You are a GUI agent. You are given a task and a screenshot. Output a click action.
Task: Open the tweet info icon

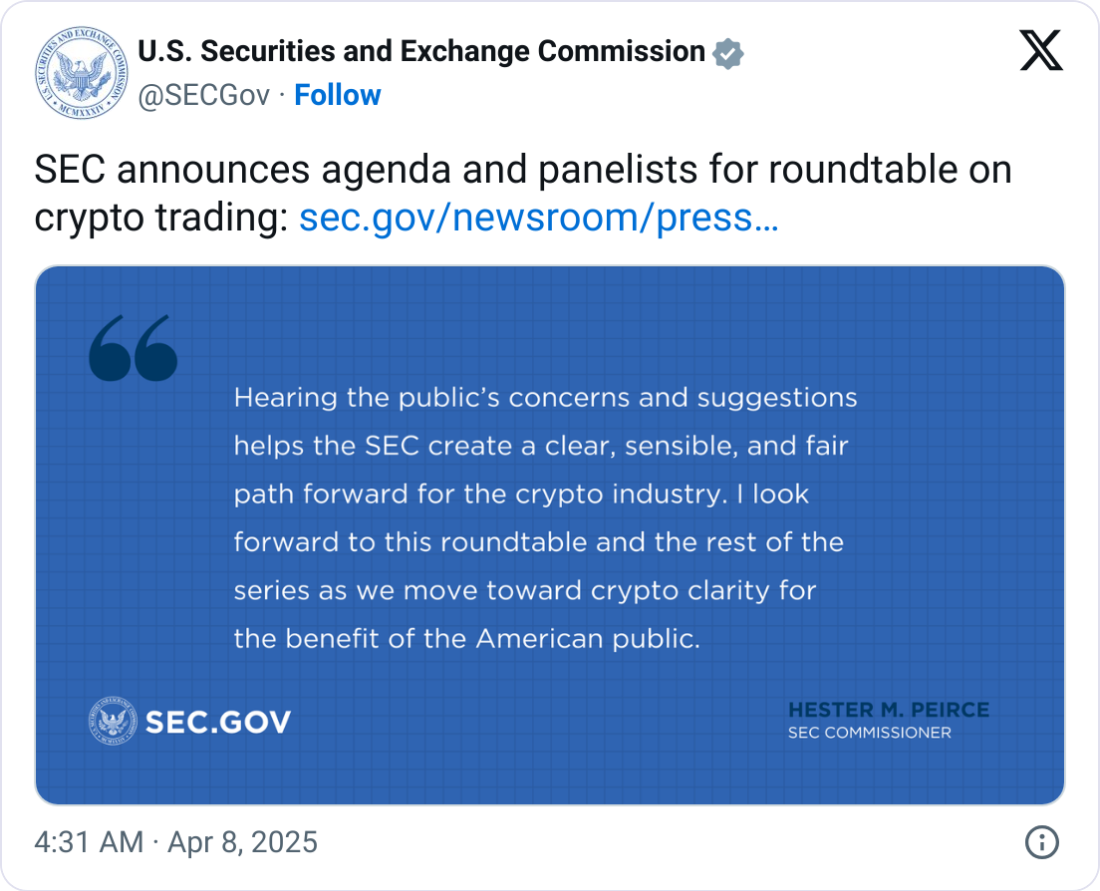pyautogui.click(x=1042, y=843)
